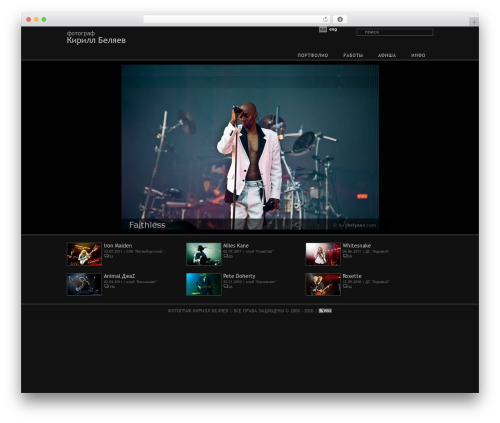The height and width of the screenshot is (423, 500).
Task: Click the comments icon under Whitesnake
Action: 345,256
